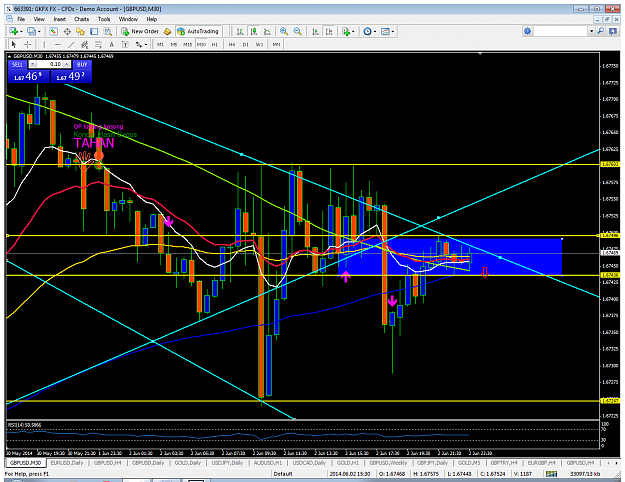Switch to M5 timeframe
The width and height of the screenshot is (625, 482).
pyautogui.click(x=174, y=45)
